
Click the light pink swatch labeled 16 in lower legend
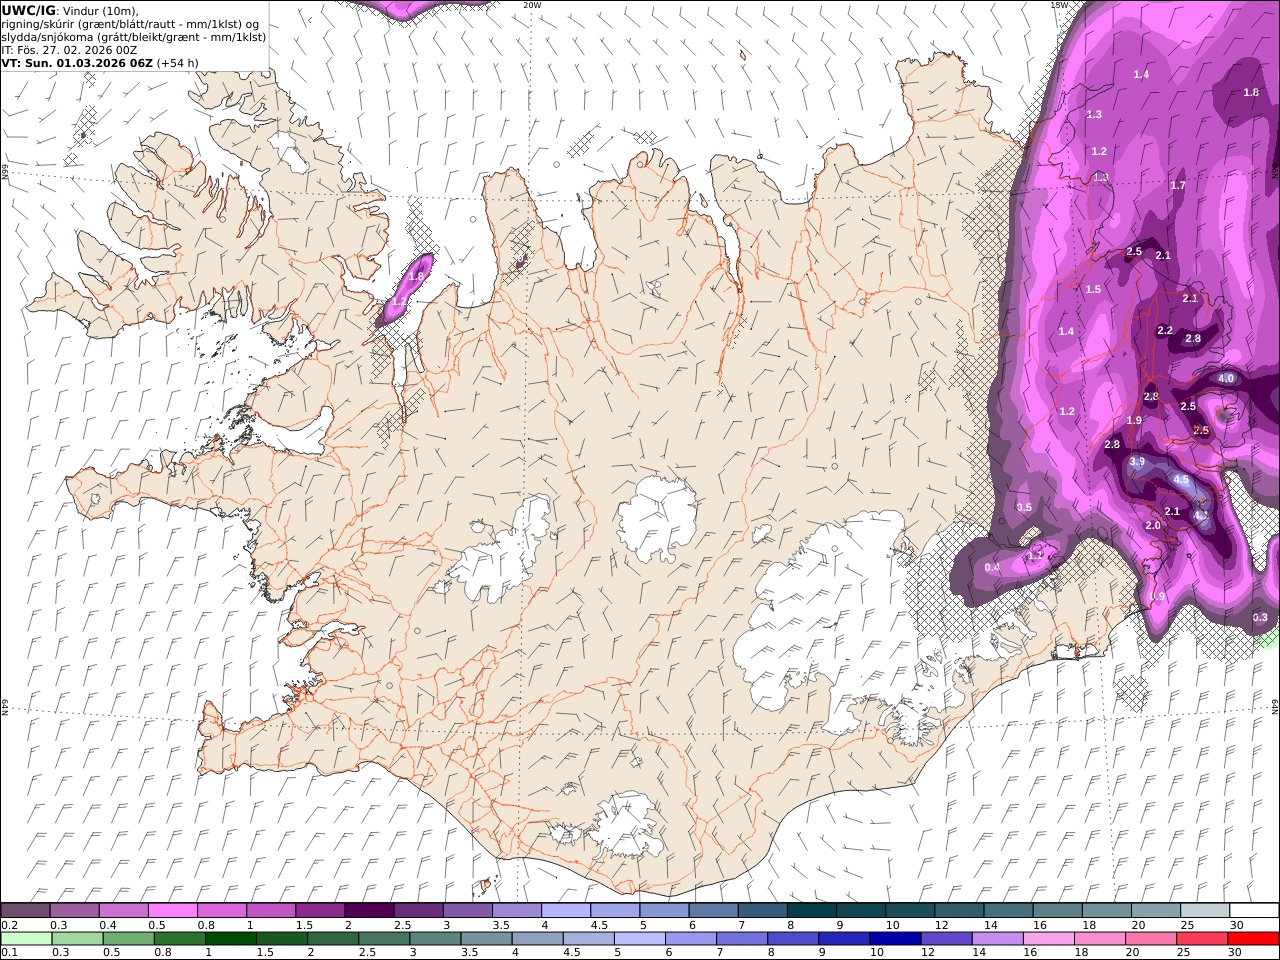1049,939
